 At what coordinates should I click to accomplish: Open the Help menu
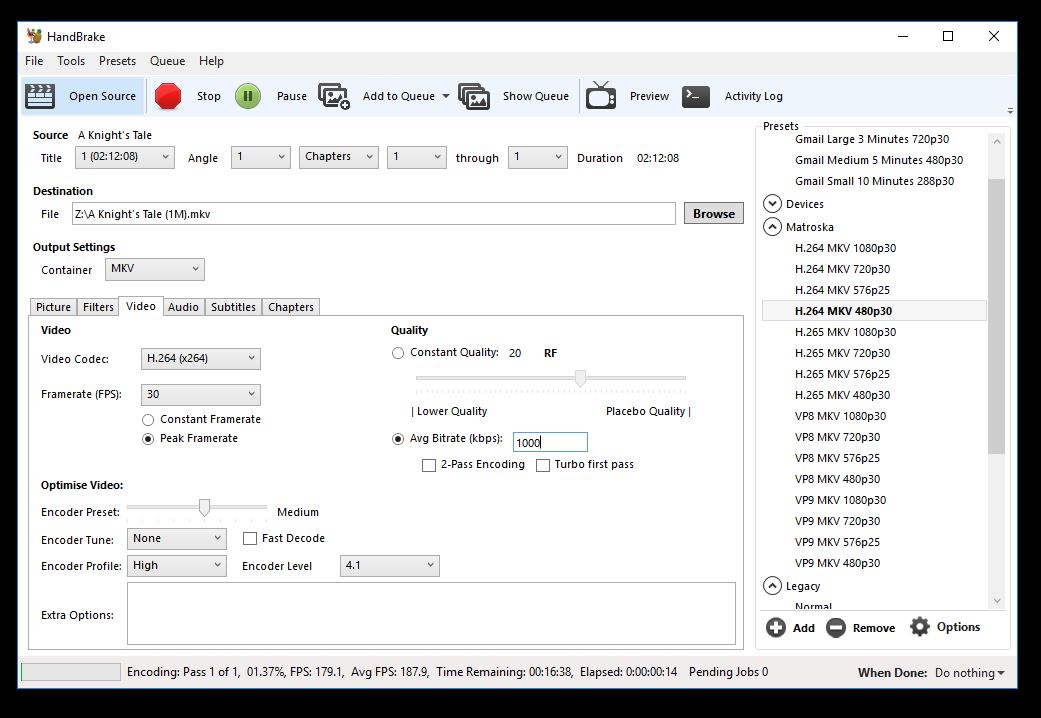(211, 61)
